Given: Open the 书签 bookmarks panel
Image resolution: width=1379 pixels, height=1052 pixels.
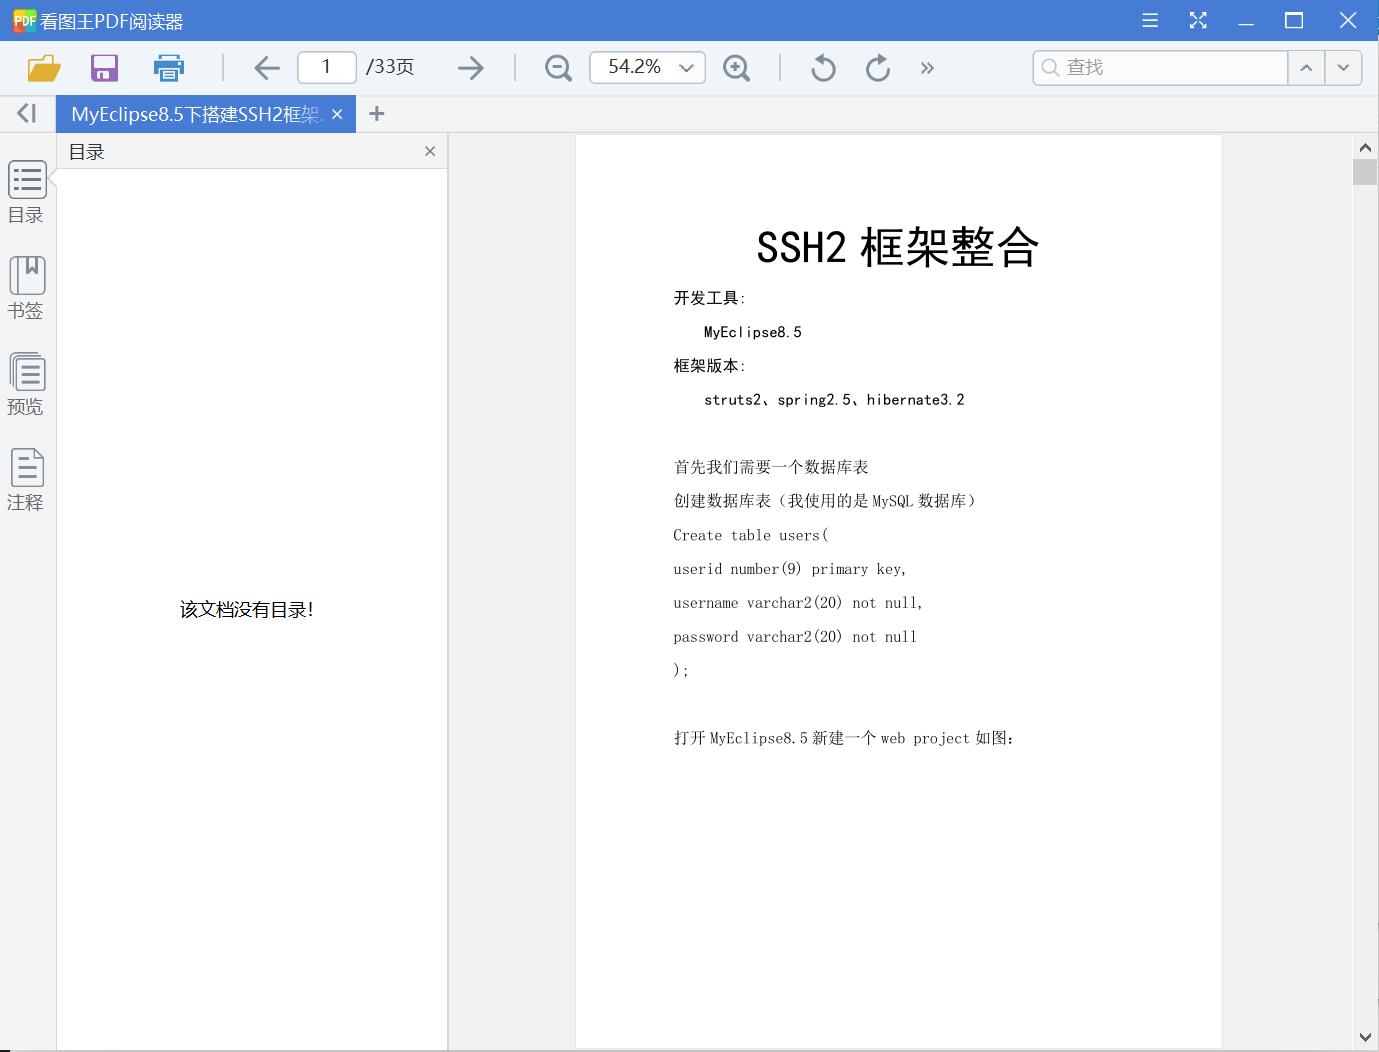Looking at the screenshot, I should (27, 288).
